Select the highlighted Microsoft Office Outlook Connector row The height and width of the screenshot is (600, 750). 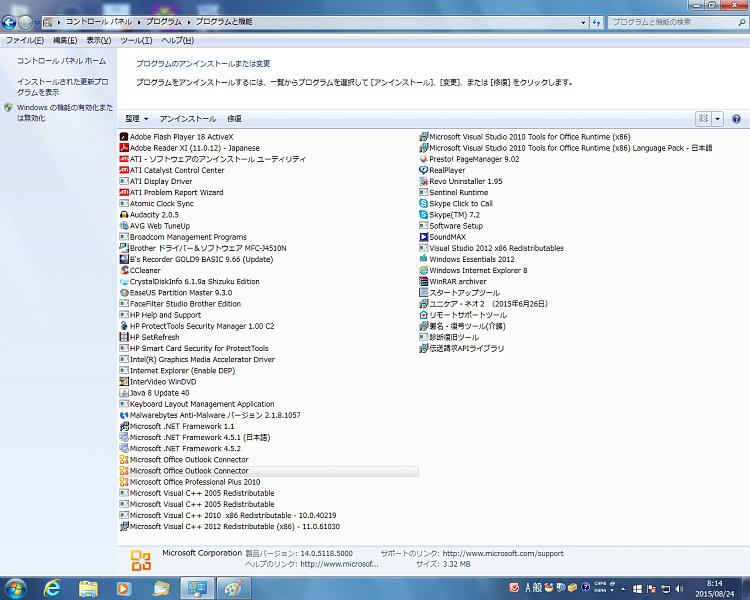pyautogui.click(x=268, y=471)
